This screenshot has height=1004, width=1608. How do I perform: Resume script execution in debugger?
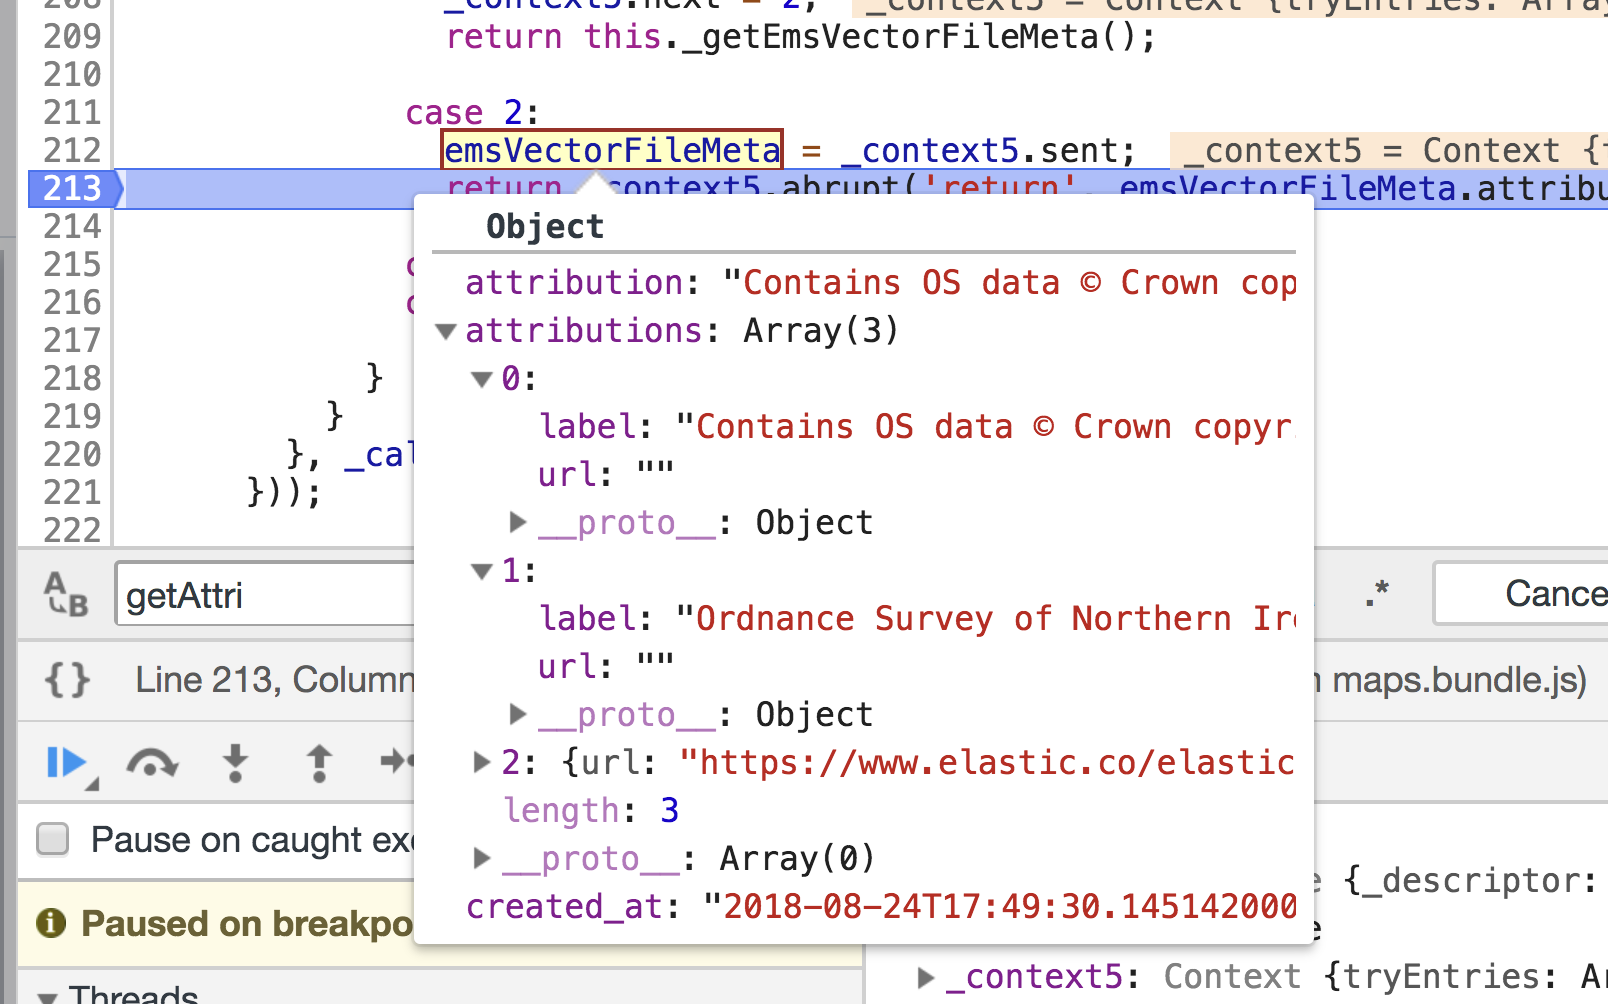pos(66,763)
